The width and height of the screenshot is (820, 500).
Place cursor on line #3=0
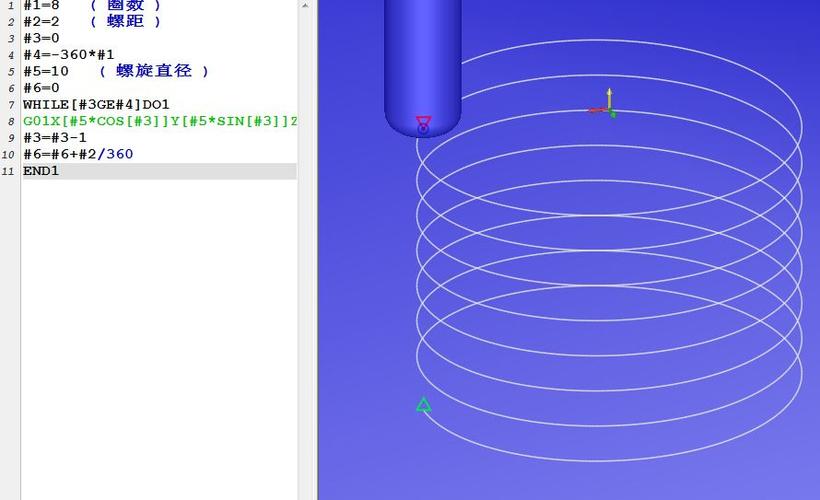click(x=41, y=38)
